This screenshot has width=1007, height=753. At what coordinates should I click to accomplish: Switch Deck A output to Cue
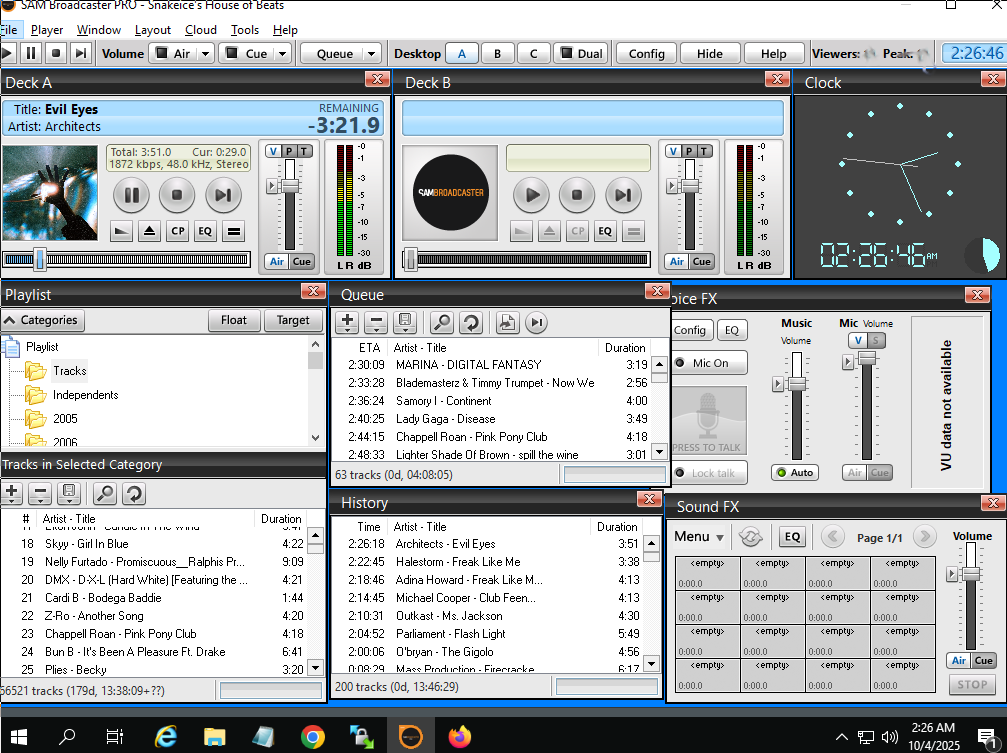pos(301,262)
